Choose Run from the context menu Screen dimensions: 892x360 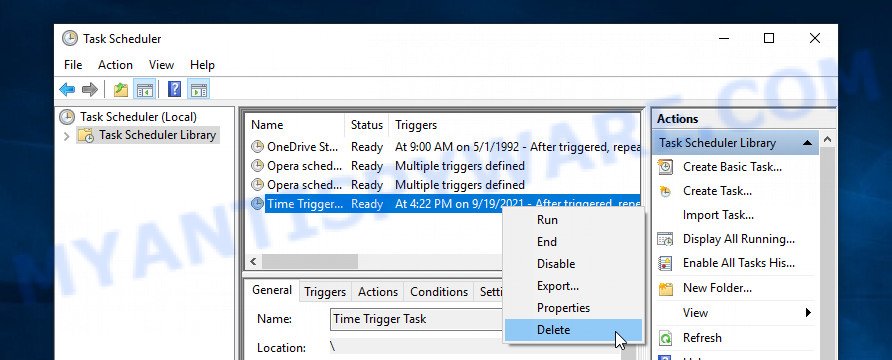(573, 220)
